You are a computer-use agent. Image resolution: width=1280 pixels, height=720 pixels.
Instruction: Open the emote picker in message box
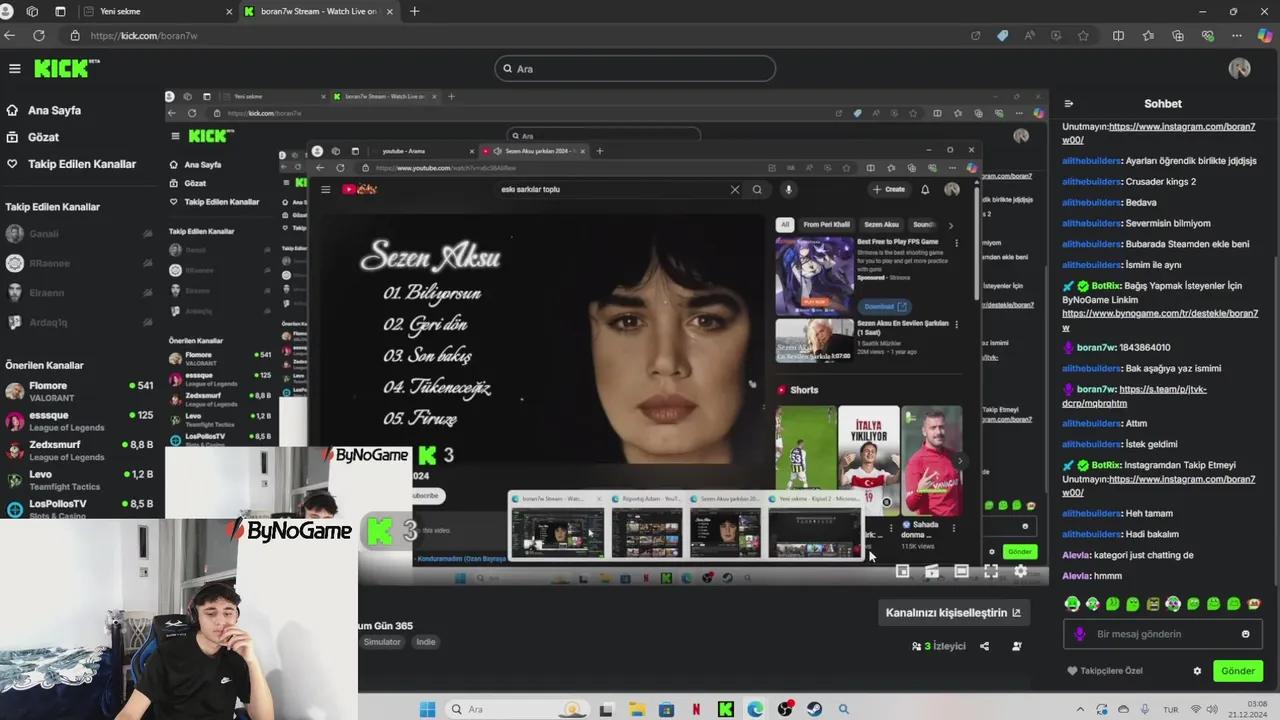point(1245,634)
